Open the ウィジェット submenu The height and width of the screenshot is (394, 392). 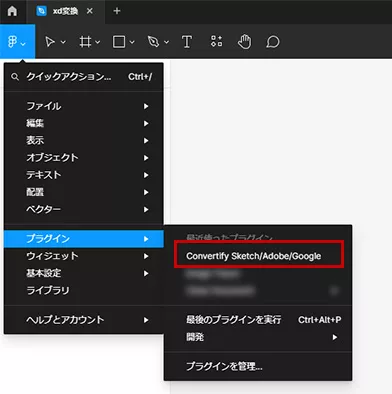[x=84, y=256]
